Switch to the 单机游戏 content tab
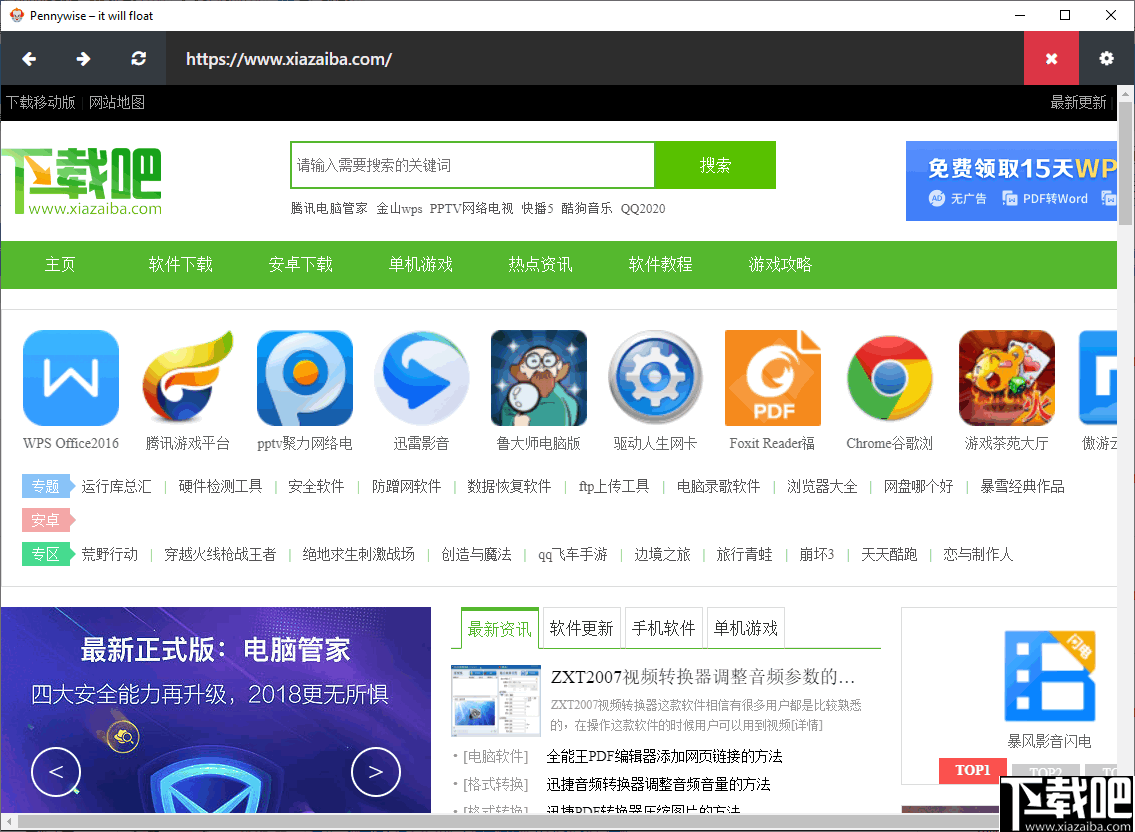 tap(746, 628)
